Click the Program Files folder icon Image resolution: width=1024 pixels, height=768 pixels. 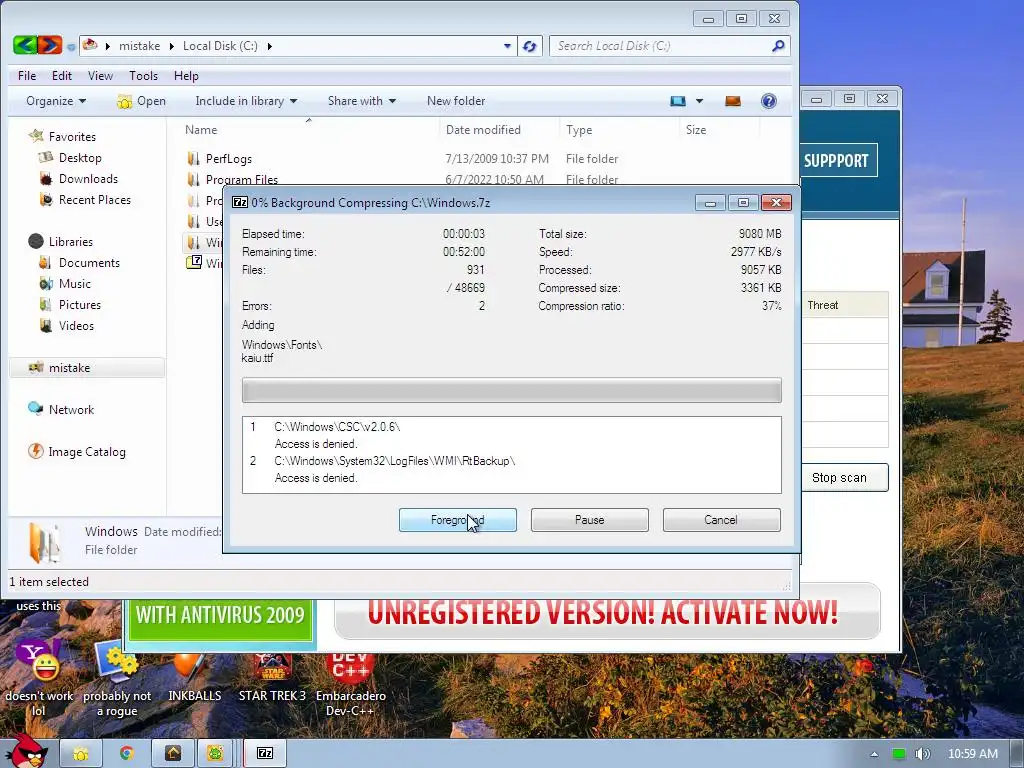193,179
